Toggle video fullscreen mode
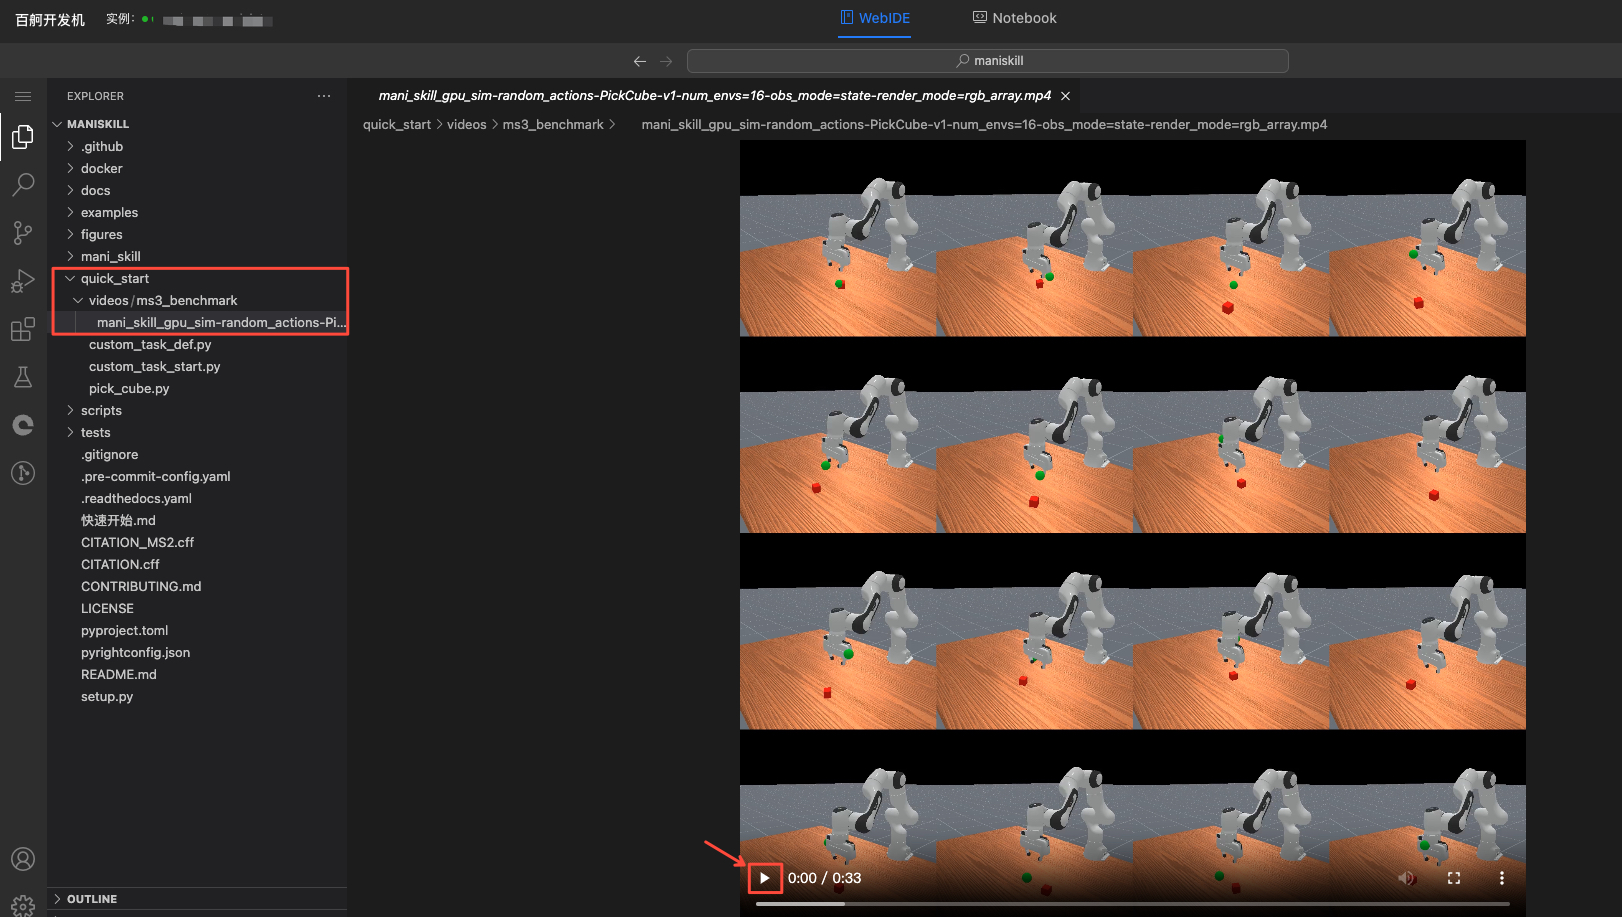The image size is (1622, 917). click(1454, 878)
